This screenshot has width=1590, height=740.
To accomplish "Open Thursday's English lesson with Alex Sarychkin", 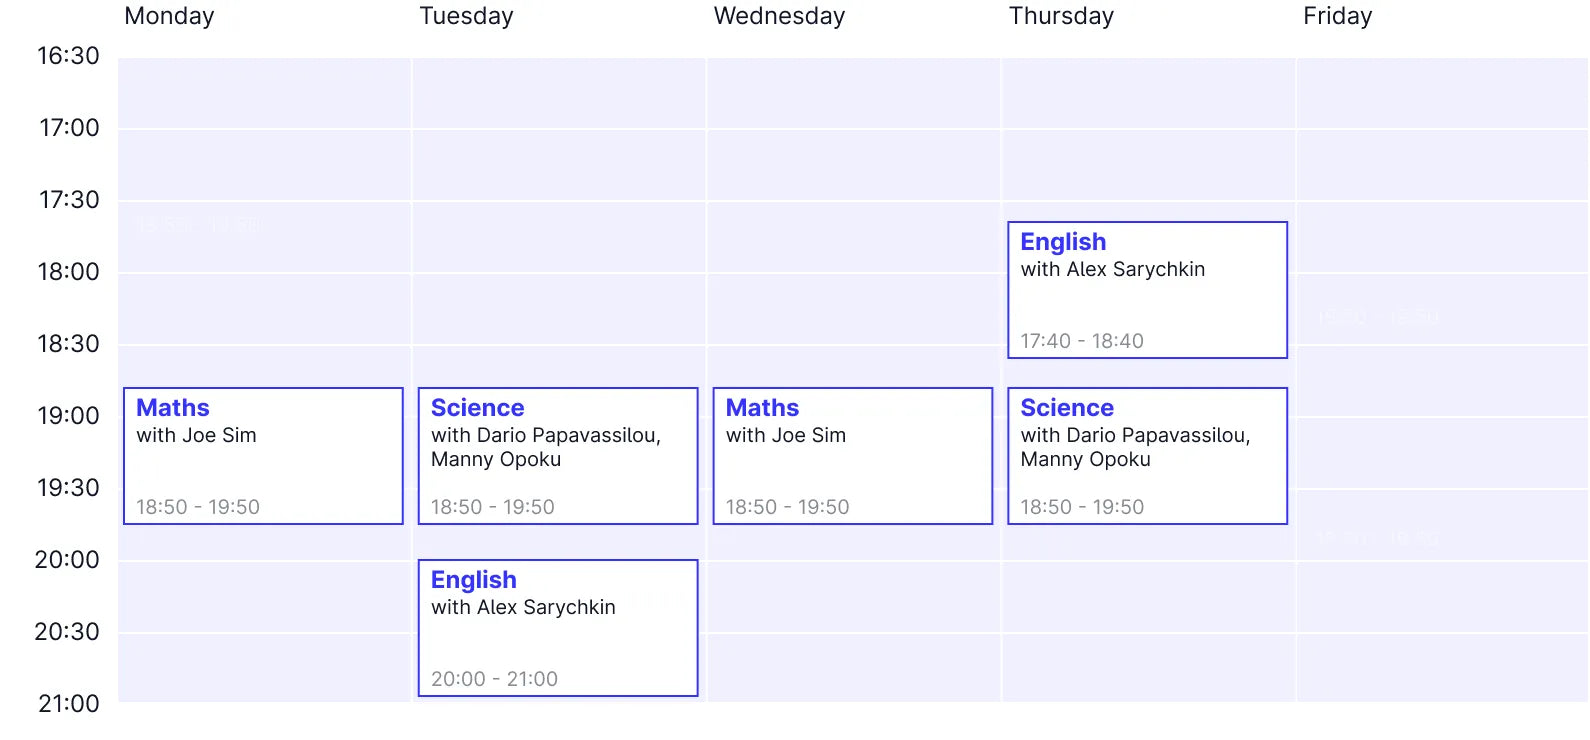I will [1147, 289].
